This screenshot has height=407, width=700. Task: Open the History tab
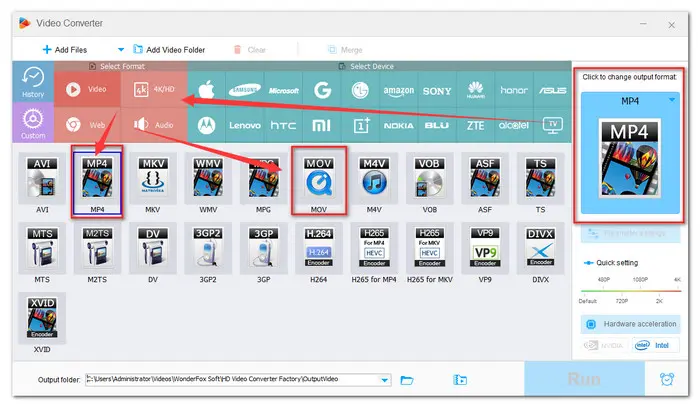click(33, 82)
